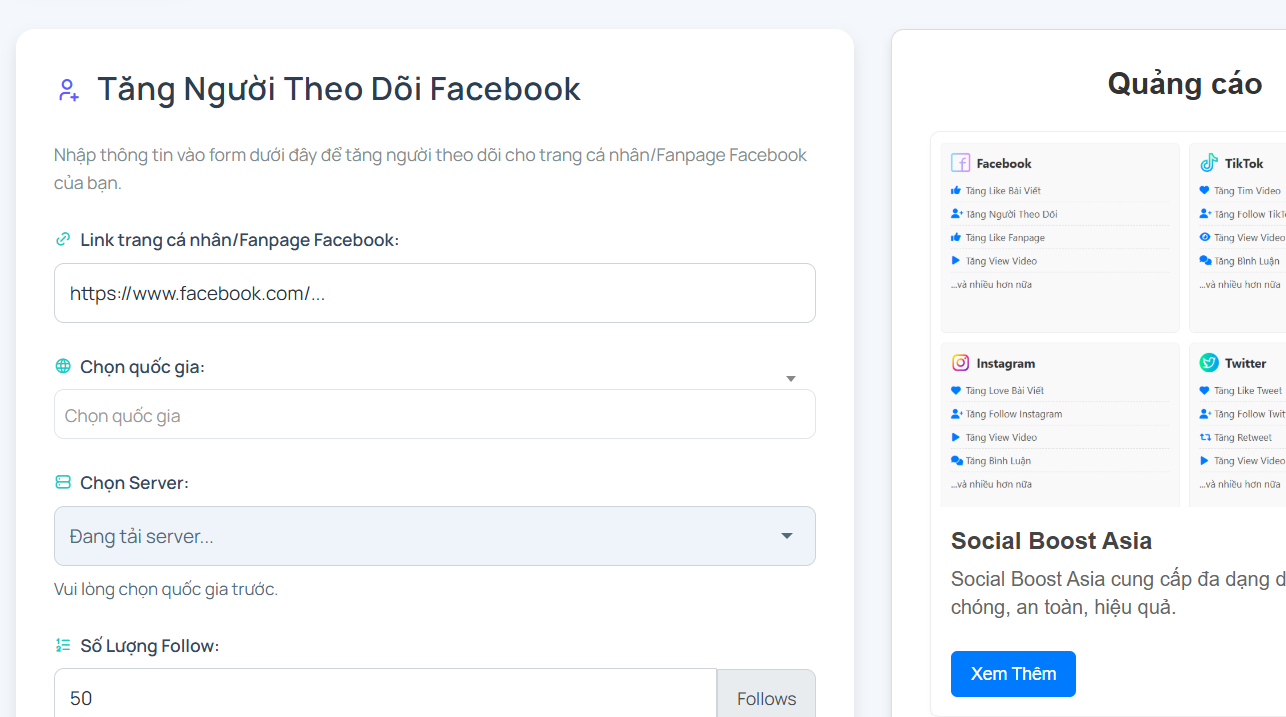
Task: Click the follow quantity field showing 50
Action: (385, 698)
